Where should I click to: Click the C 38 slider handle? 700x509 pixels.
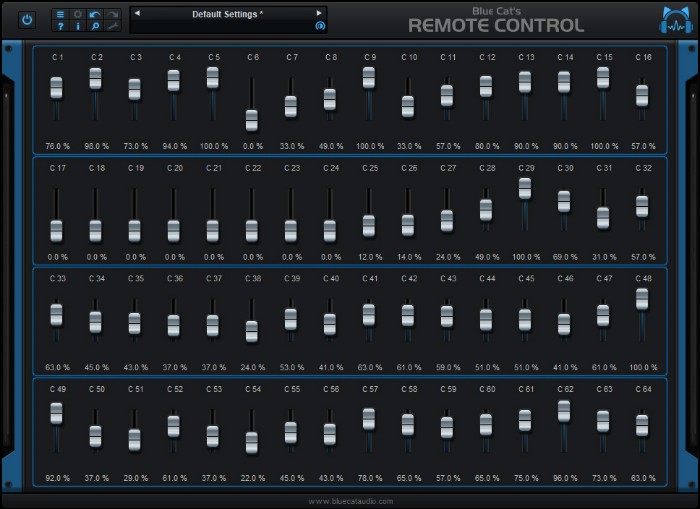(x=252, y=332)
